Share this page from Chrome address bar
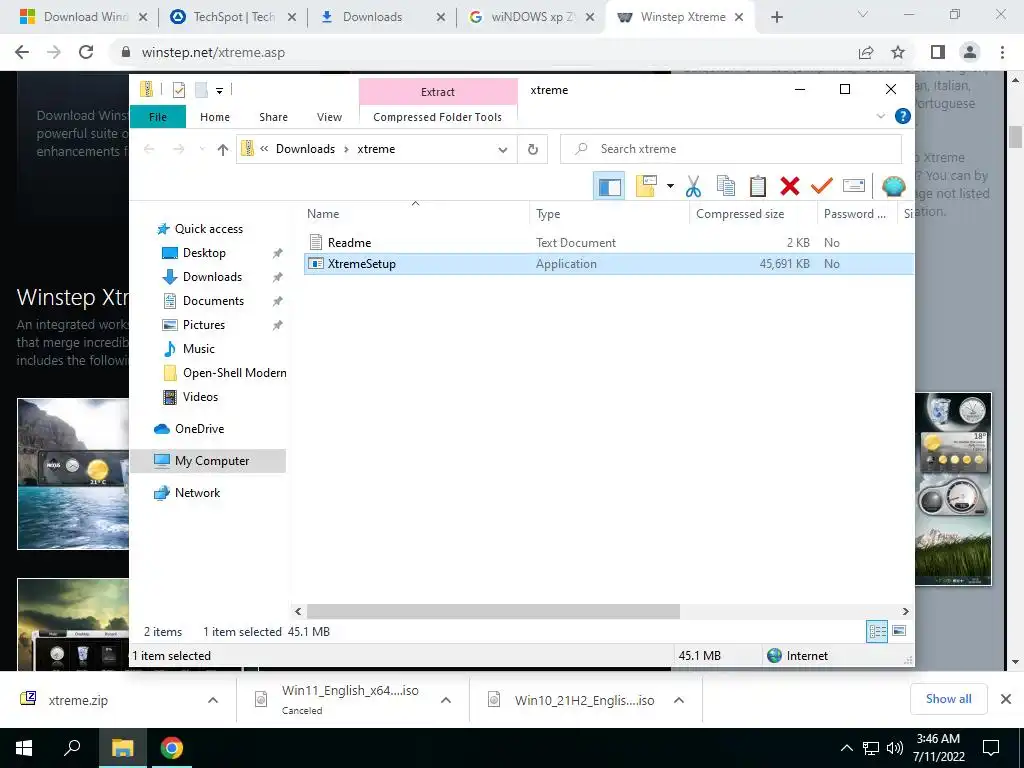 (866, 52)
